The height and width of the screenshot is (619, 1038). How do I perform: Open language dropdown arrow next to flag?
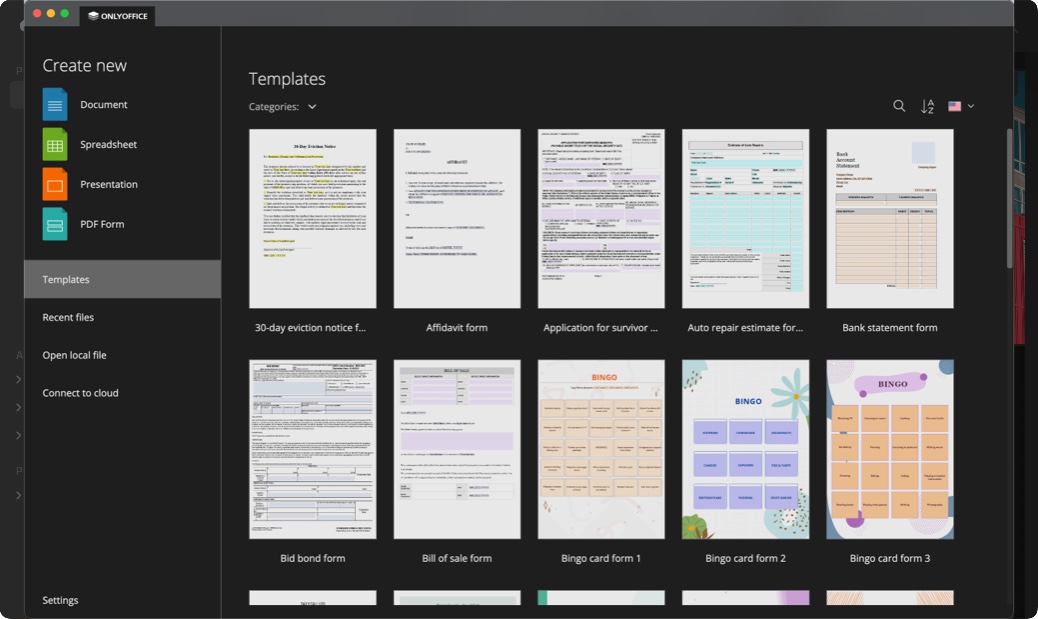point(970,106)
